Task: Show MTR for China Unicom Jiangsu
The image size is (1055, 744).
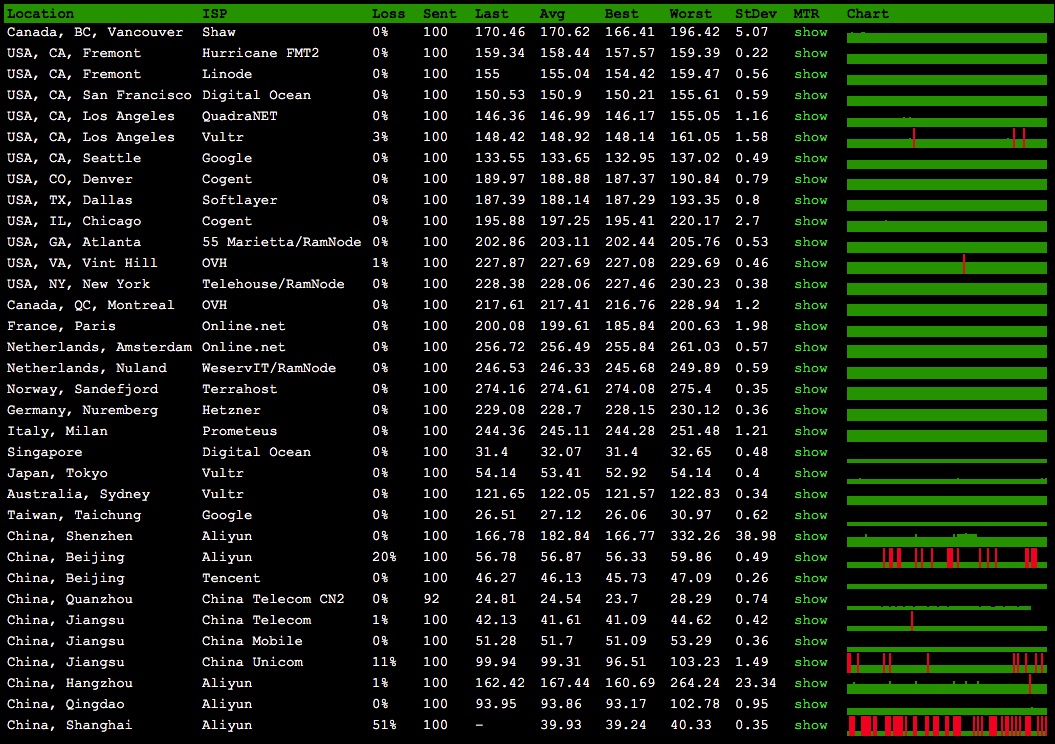Action: [x=810, y=662]
